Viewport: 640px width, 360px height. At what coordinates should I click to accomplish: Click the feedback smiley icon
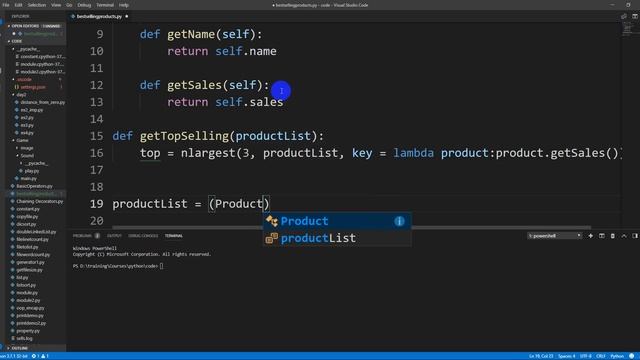pos(632,356)
